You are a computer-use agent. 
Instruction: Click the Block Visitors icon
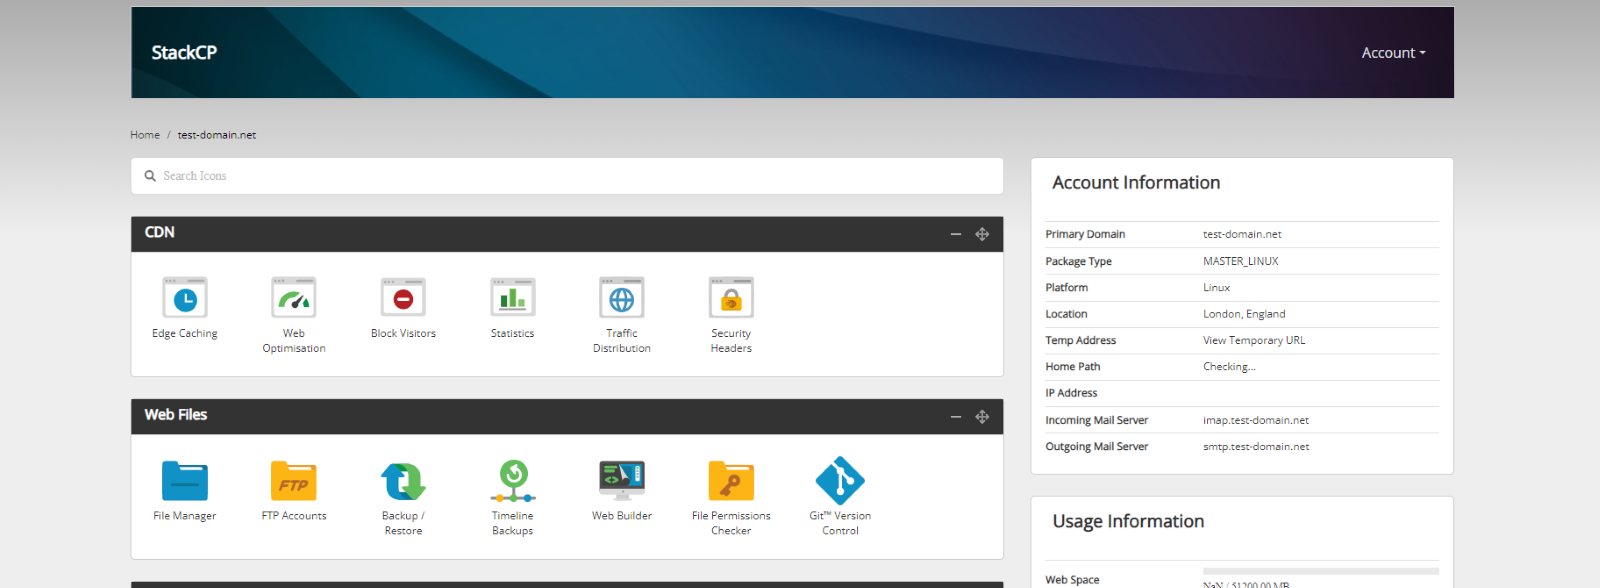tap(403, 298)
